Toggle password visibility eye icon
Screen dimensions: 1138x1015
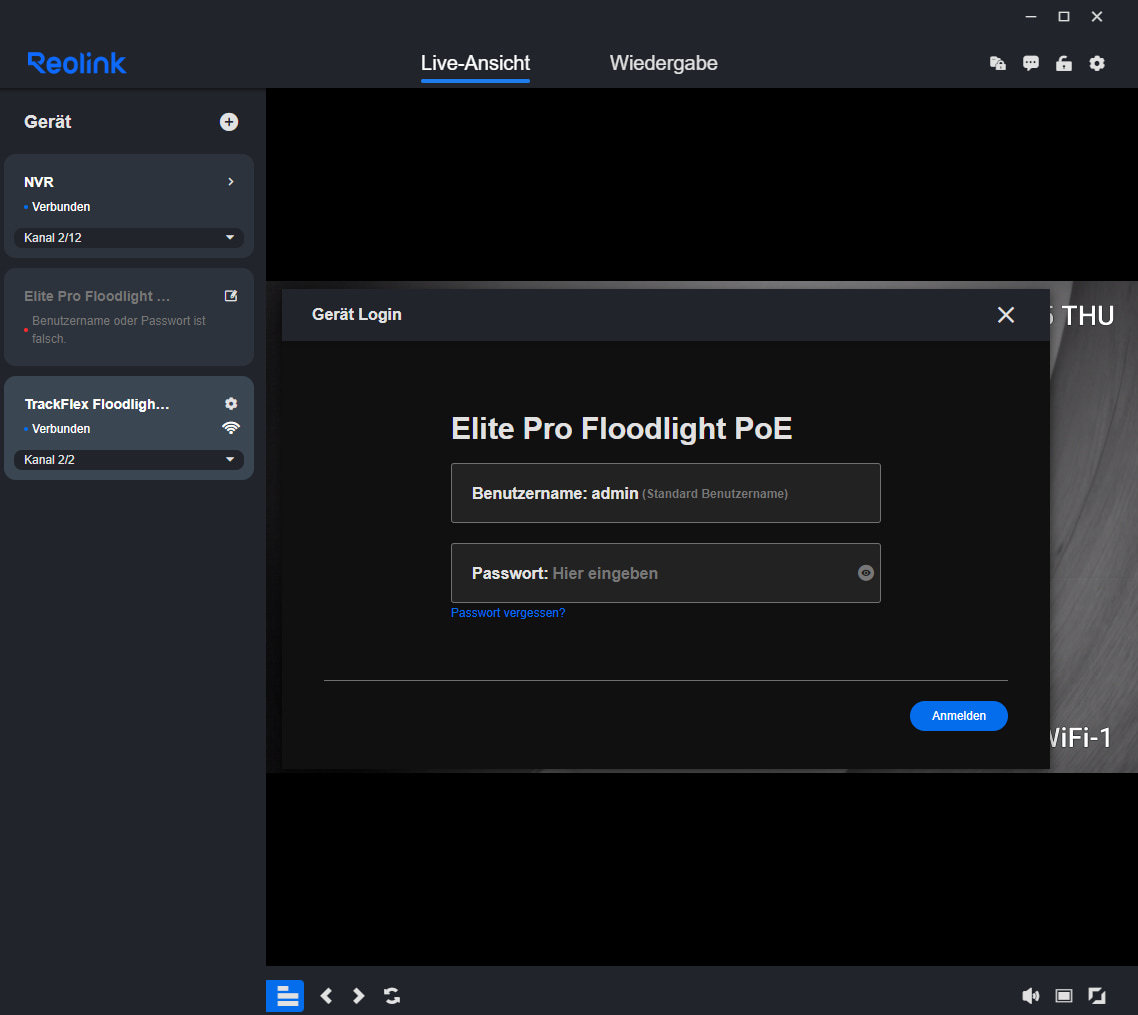click(x=865, y=573)
